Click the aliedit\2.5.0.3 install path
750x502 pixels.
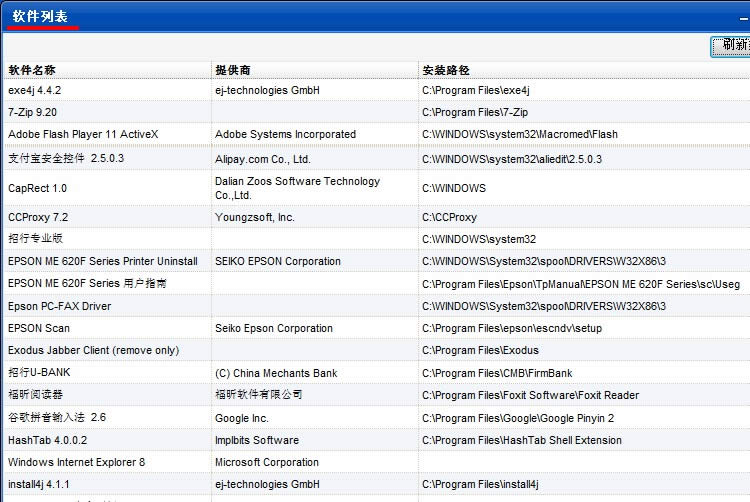click(x=512, y=159)
